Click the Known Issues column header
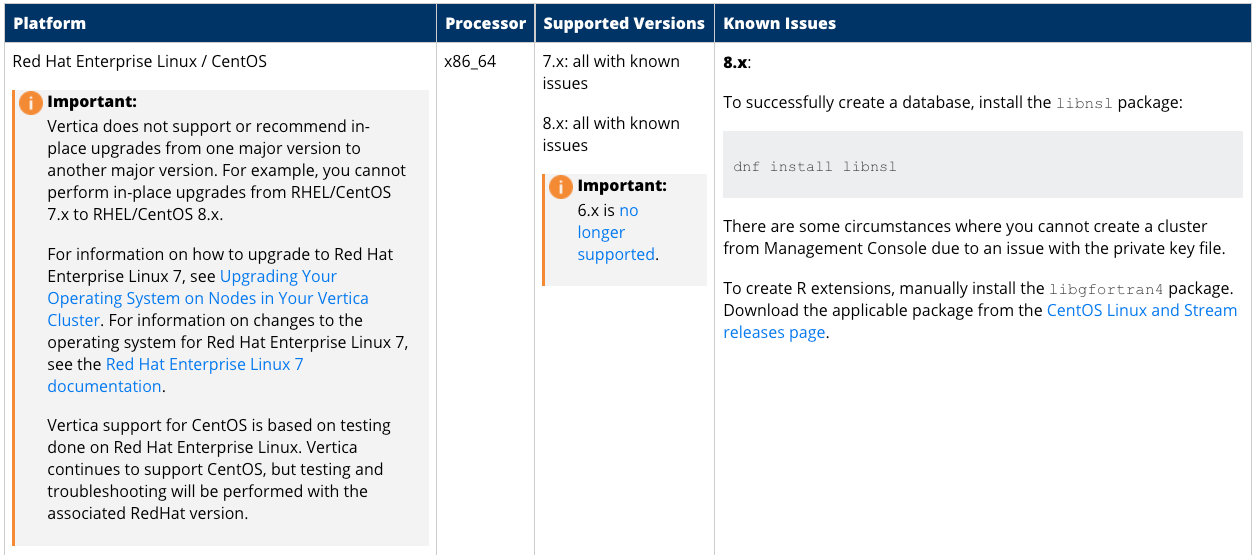The image size is (1253, 555). (x=779, y=23)
